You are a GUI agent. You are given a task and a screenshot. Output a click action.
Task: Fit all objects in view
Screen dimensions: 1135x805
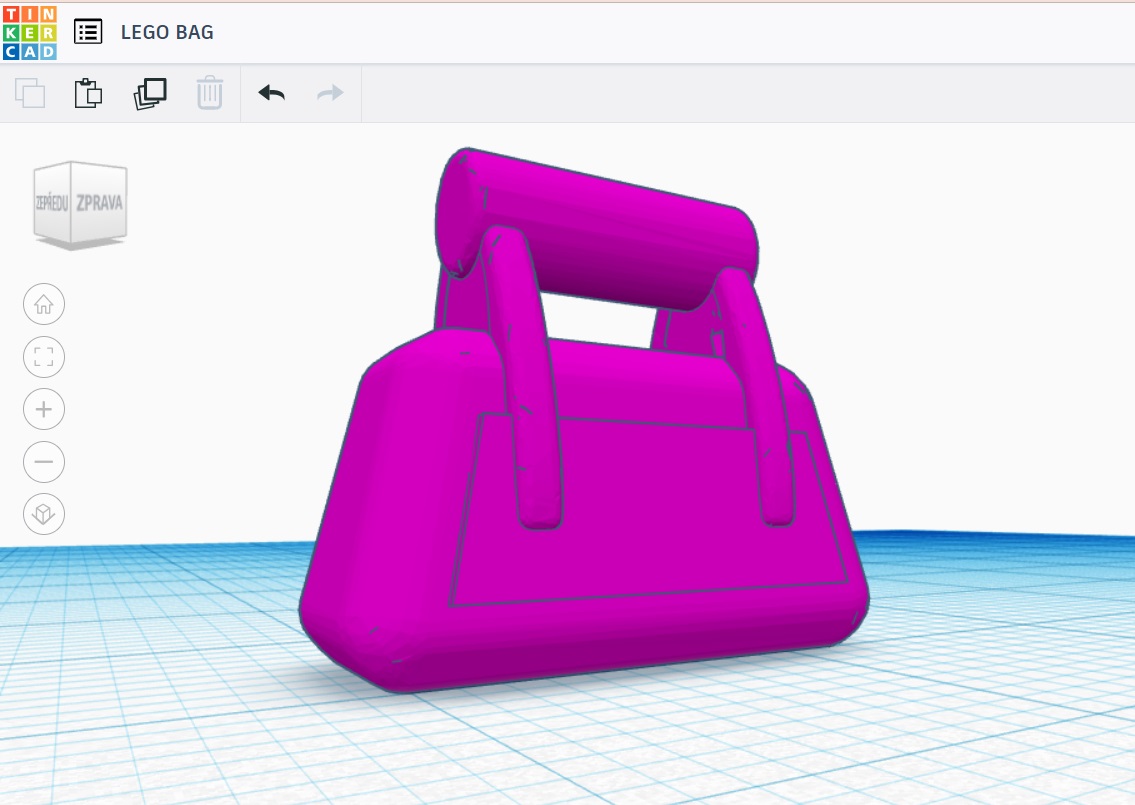[x=43, y=357]
